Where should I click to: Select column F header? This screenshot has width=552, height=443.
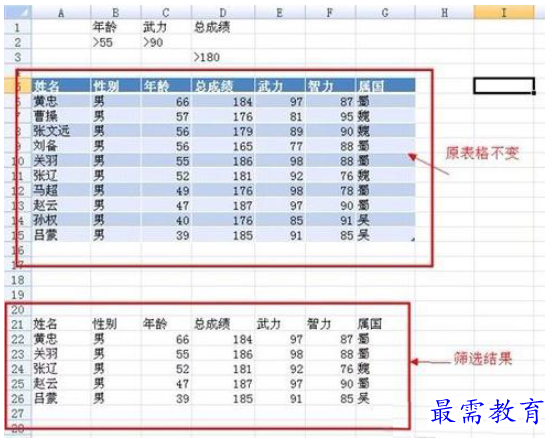coord(330,13)
